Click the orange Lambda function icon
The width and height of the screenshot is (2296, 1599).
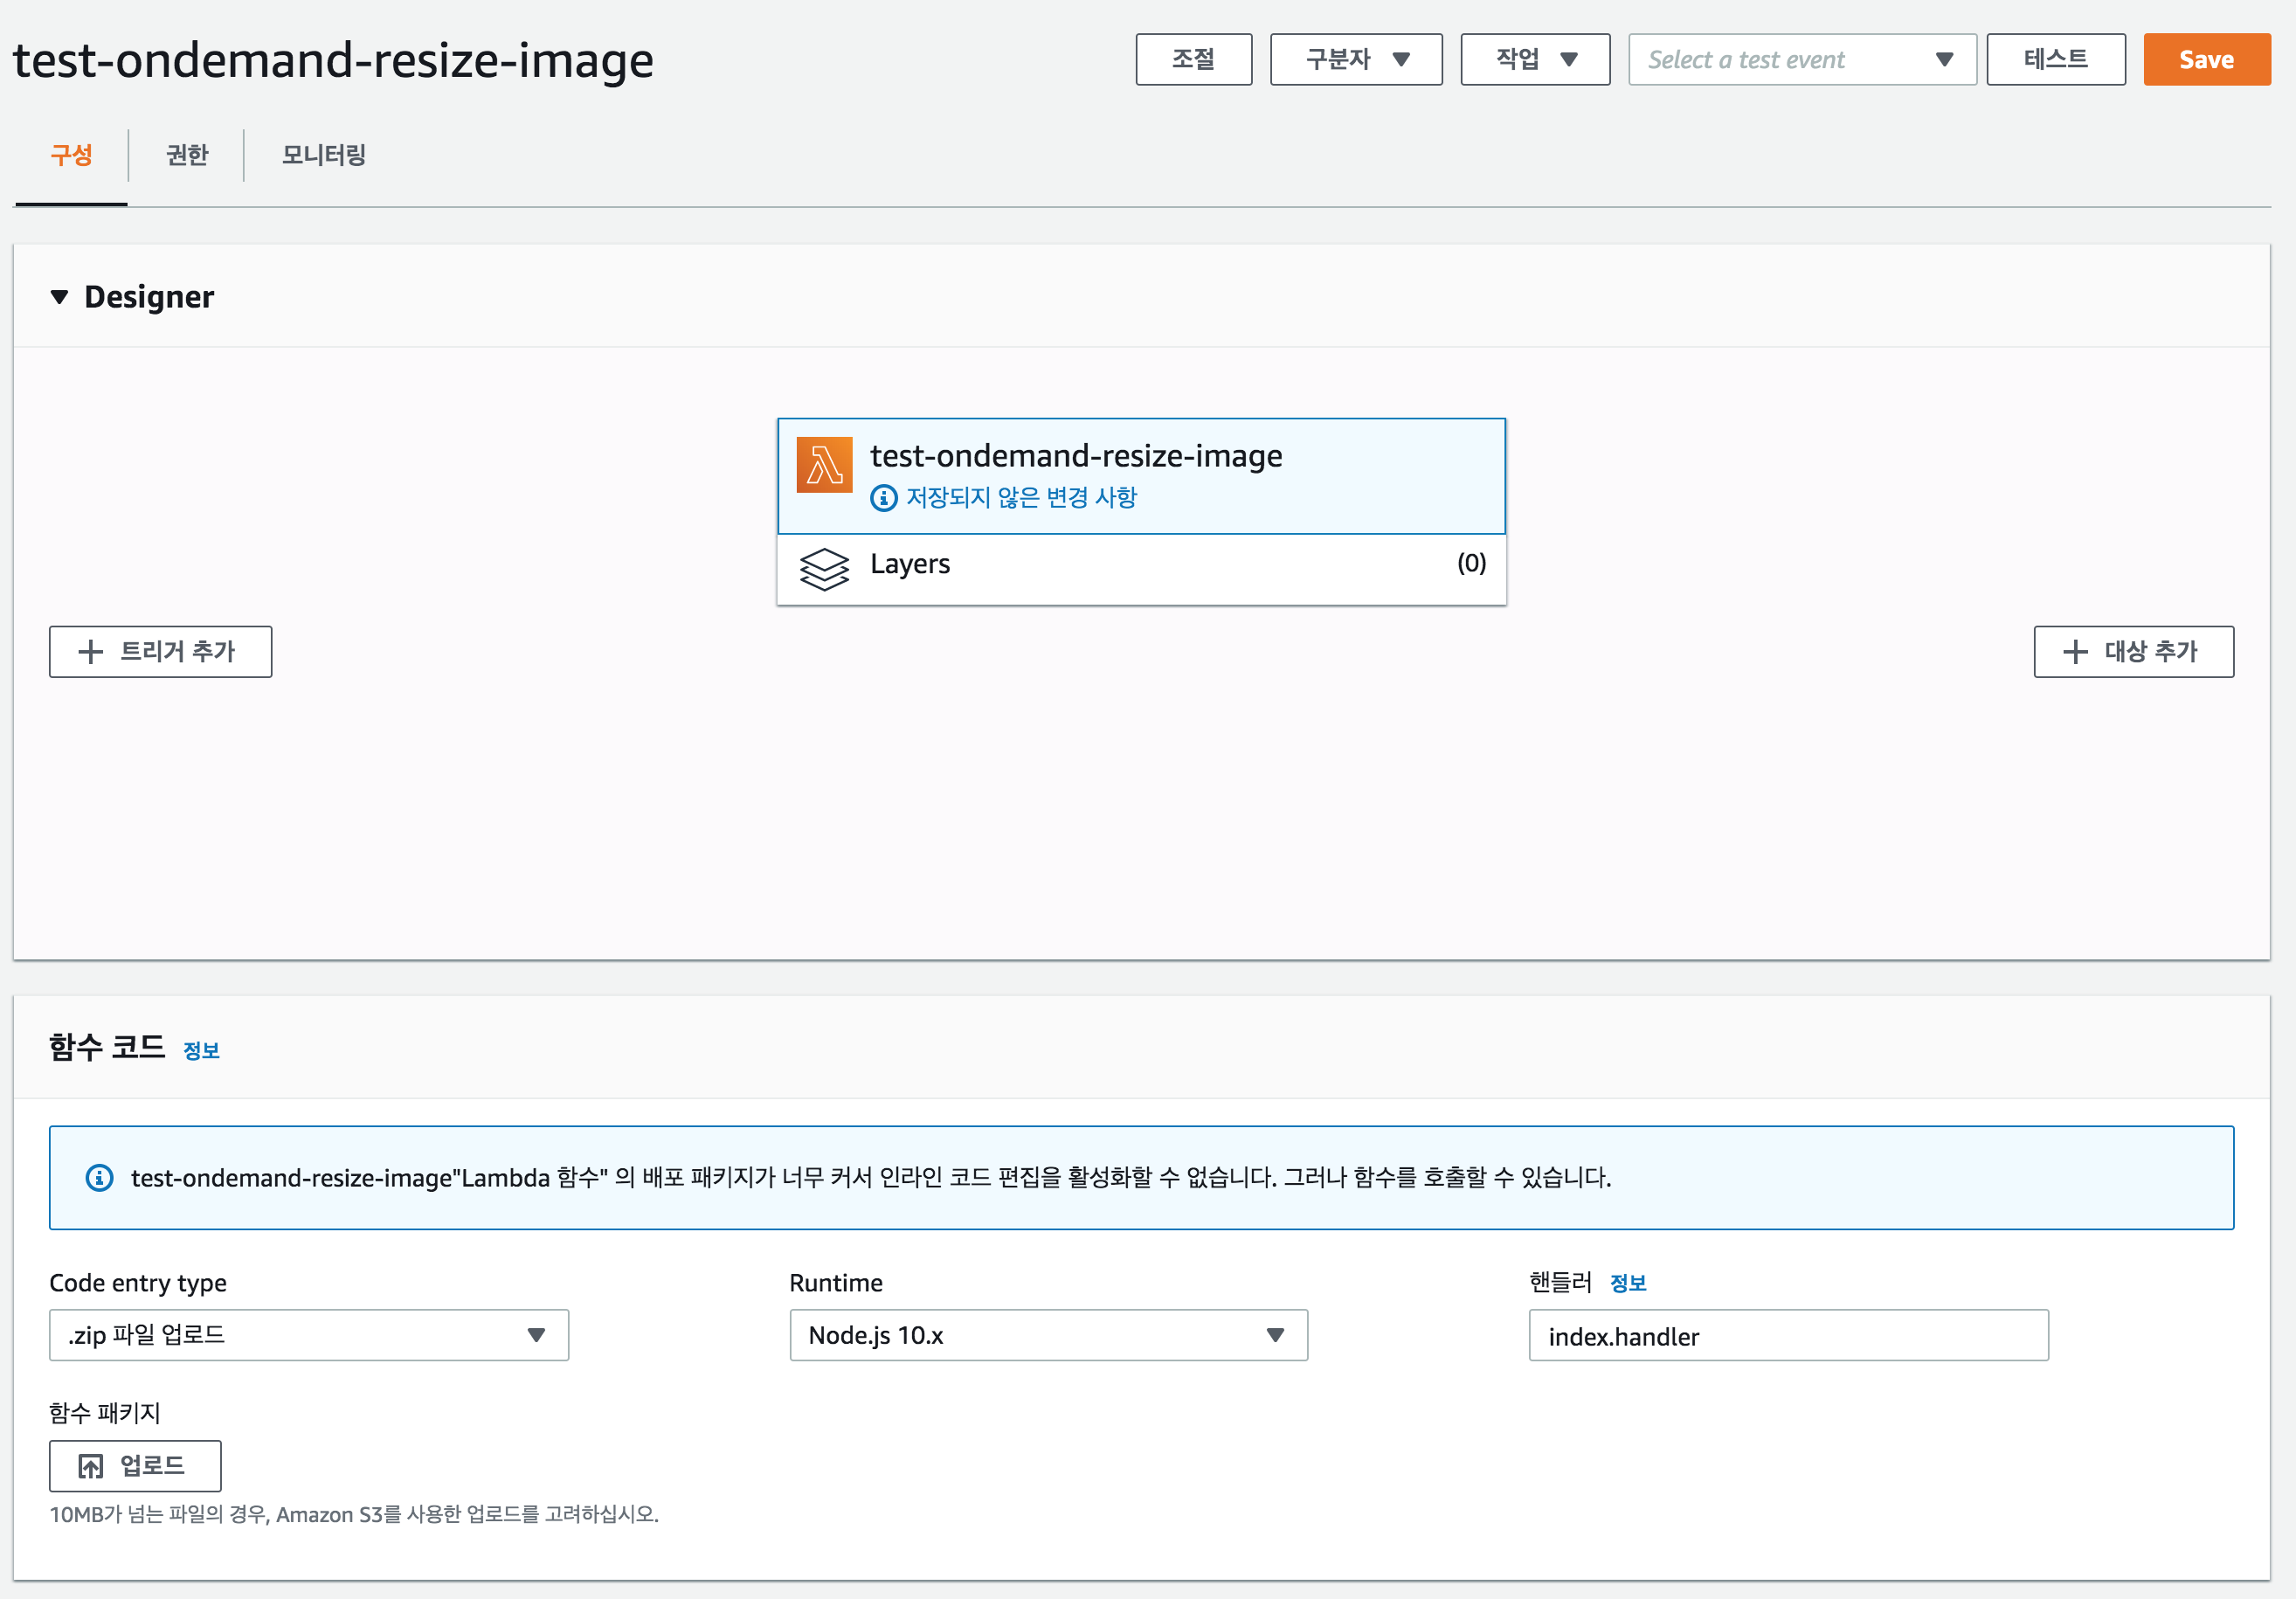tap(824, 465)
